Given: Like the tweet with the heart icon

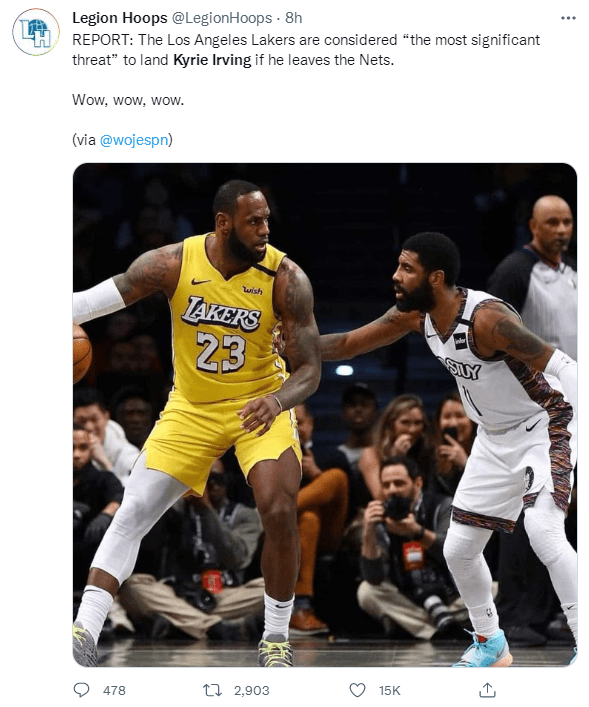Looking at the screenshot, I should click(x=357, y=690).
